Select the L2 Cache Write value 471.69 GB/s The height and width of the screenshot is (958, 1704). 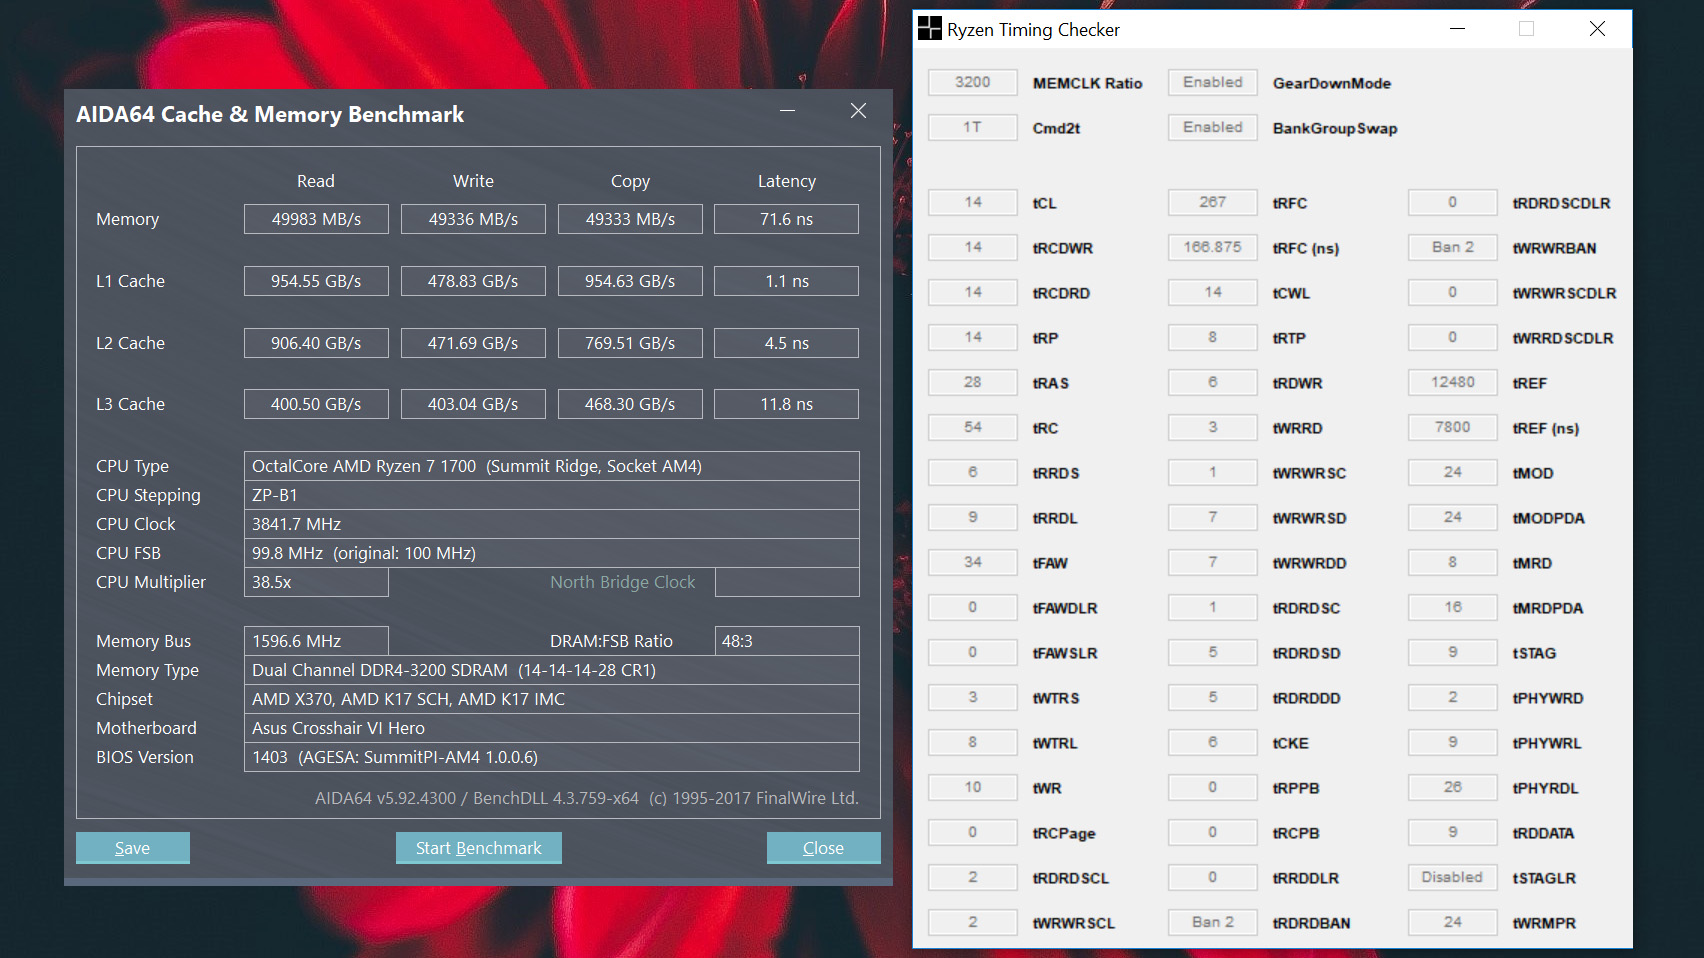point(473,343)
